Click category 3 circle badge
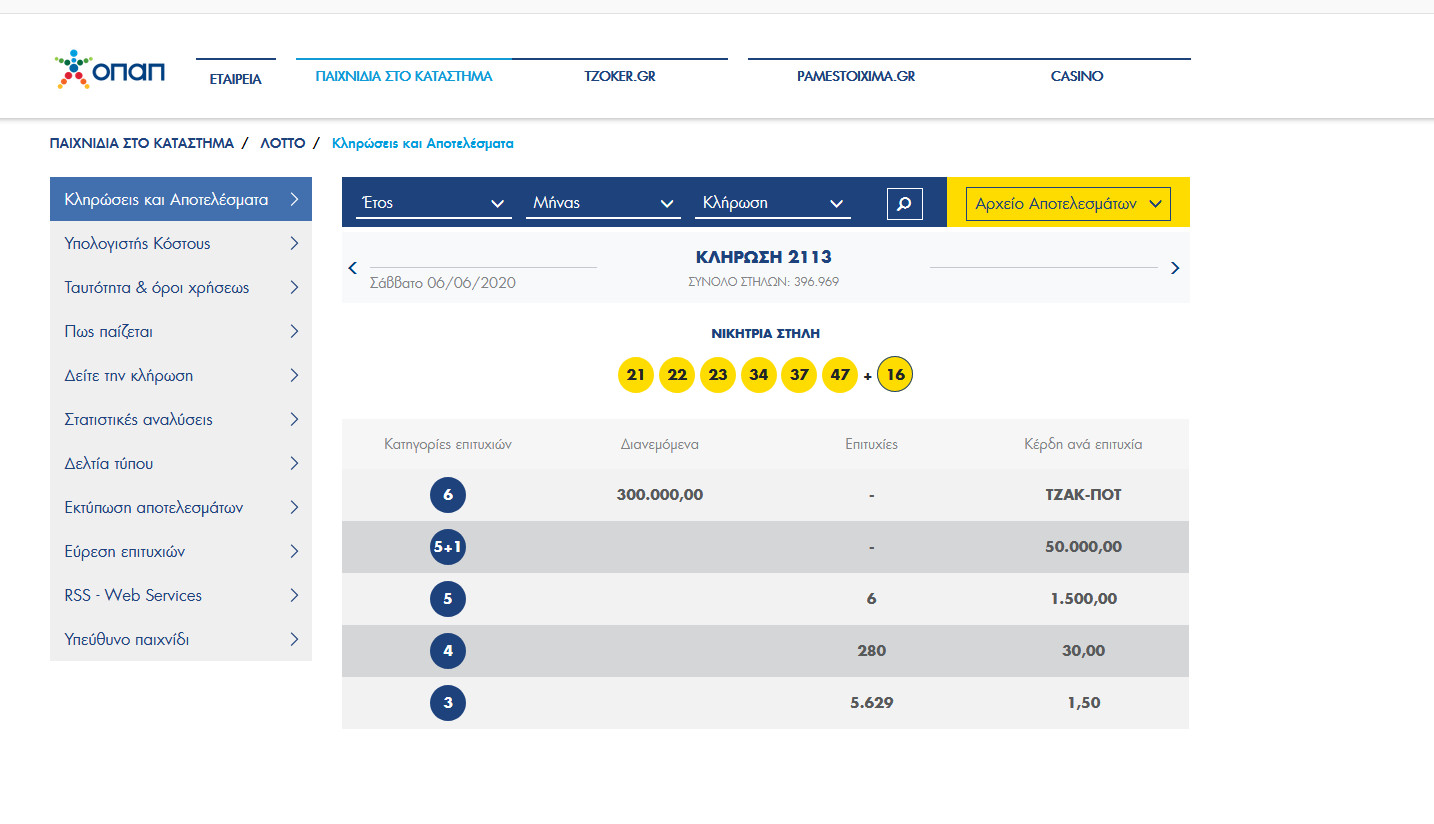 [x=448, y=703]
